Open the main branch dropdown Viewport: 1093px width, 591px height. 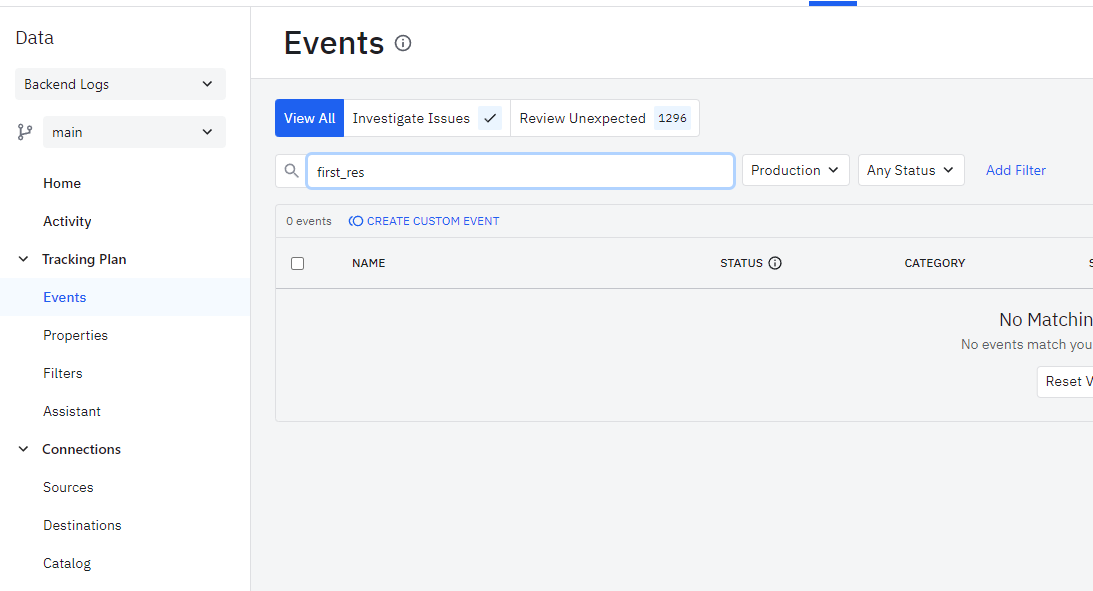tap(135, 132)
